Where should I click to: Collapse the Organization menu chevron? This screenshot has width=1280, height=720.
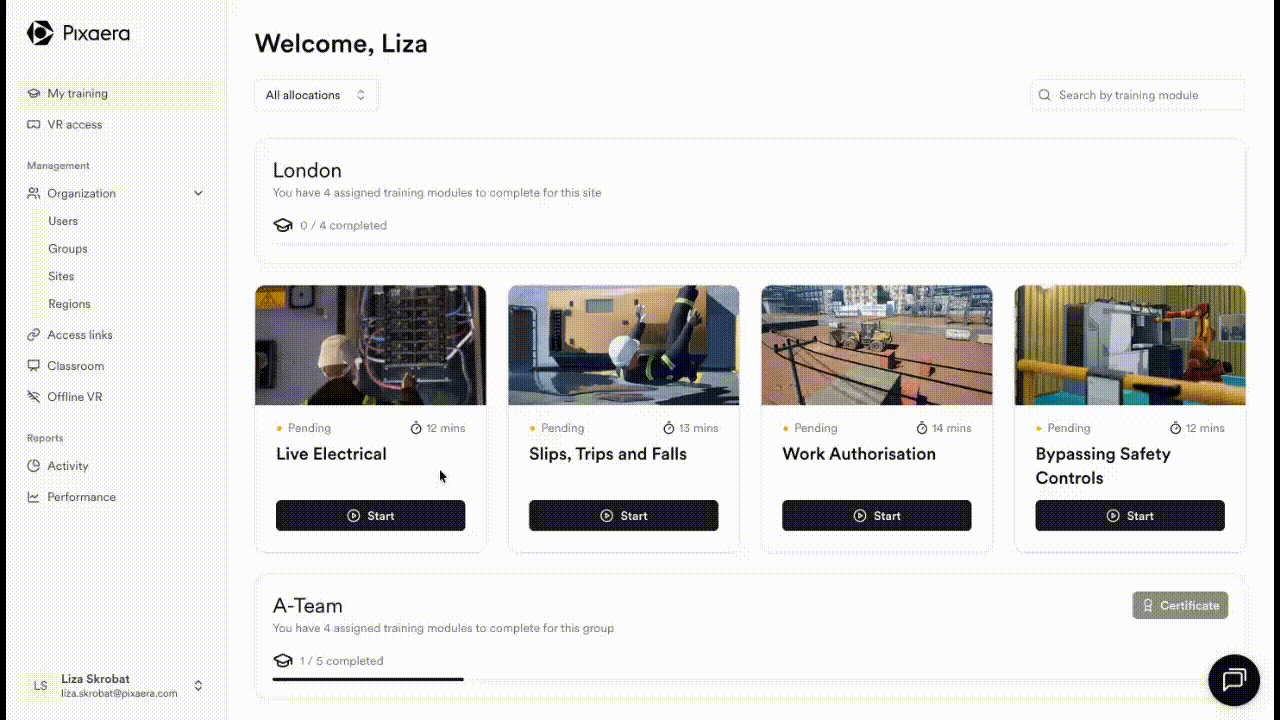click(x=198, y=194)
